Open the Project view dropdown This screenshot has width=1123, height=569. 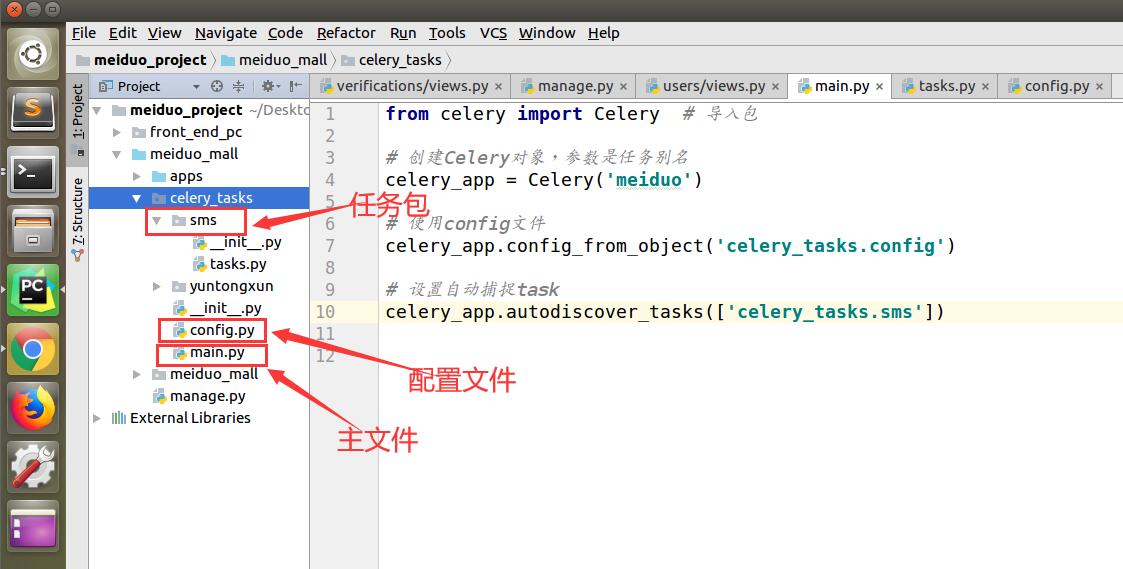(196, 87)
